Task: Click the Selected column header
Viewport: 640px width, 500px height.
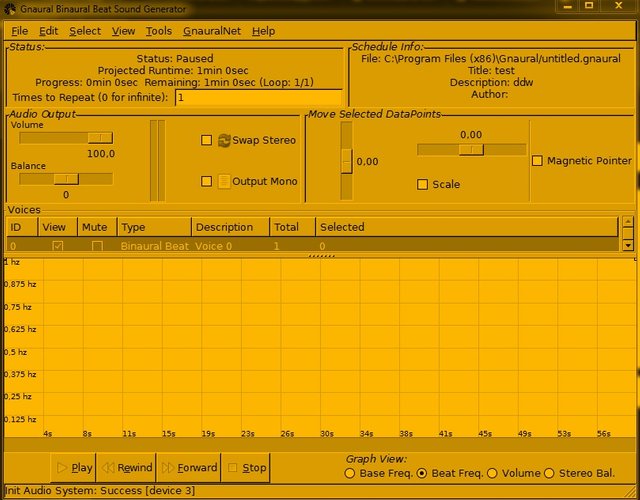Action: (x=467, y=227)
